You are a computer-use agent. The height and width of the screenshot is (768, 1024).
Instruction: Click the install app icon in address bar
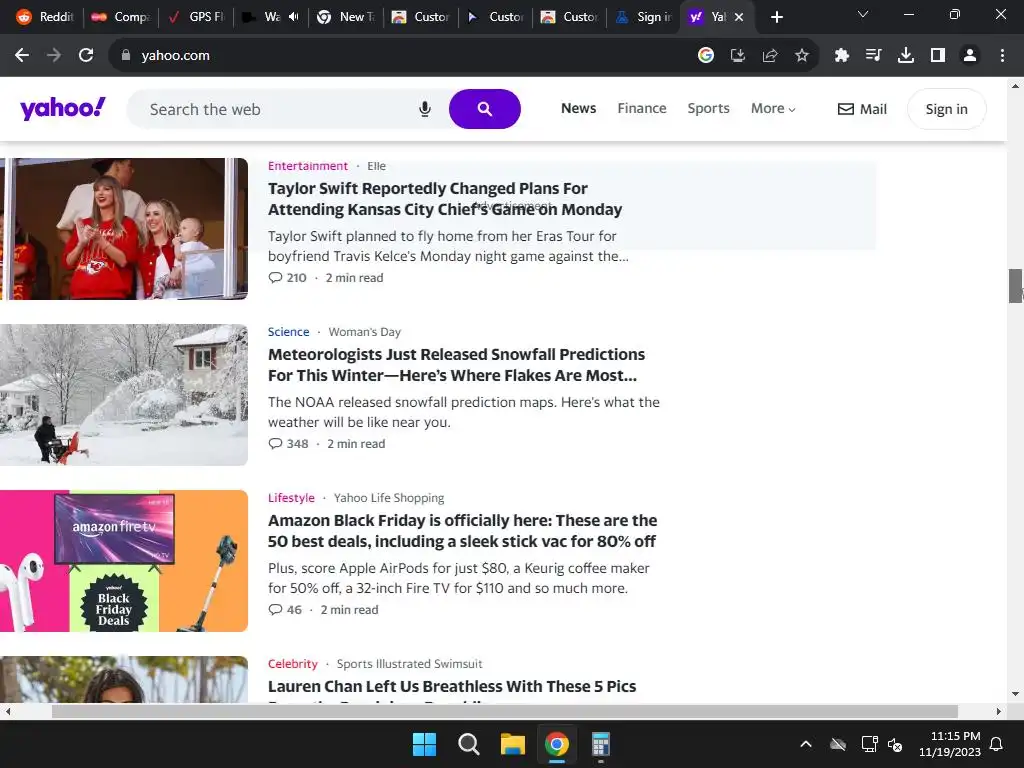738,56
